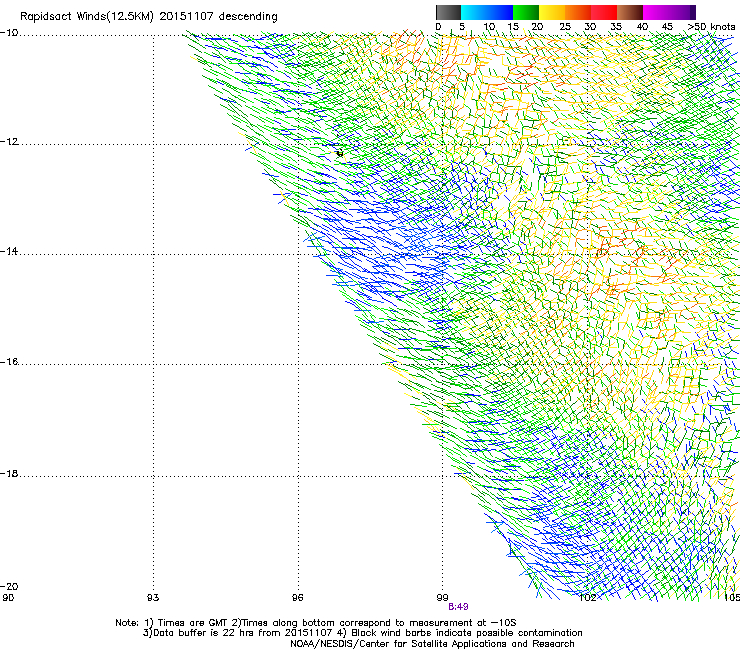Click the -10 latitude axis label

pos(9,33)
